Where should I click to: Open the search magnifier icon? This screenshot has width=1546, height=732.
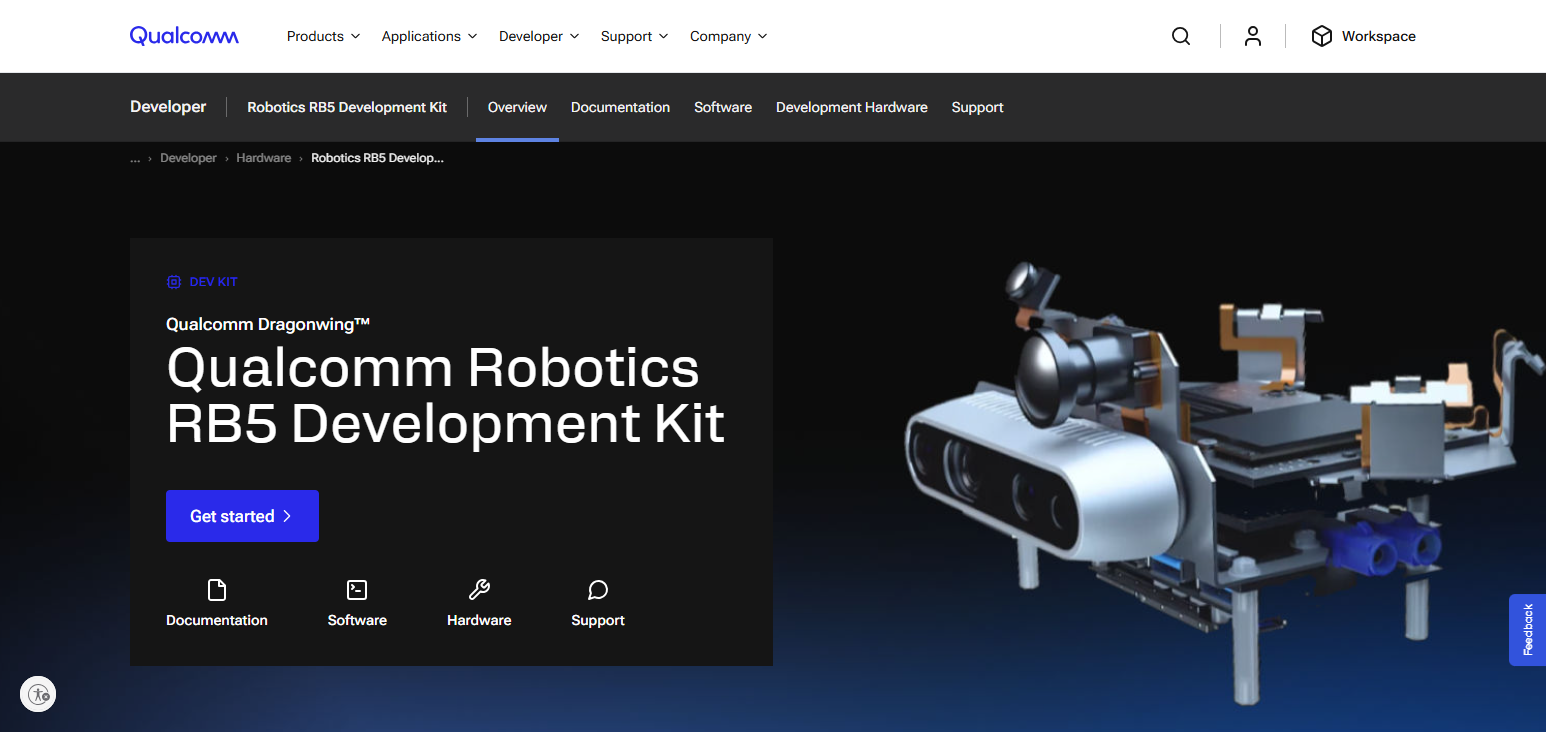click(1181, 36)
